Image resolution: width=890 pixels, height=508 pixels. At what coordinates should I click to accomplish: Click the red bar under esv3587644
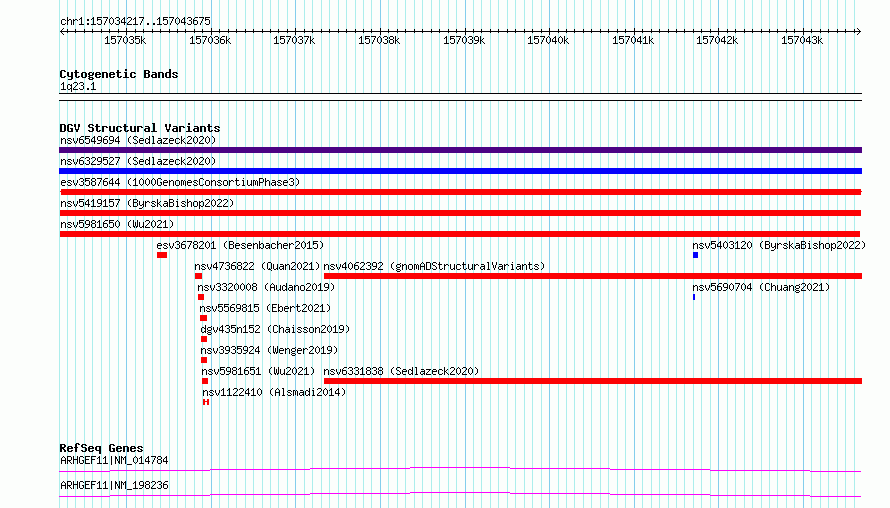coord(460,192)
